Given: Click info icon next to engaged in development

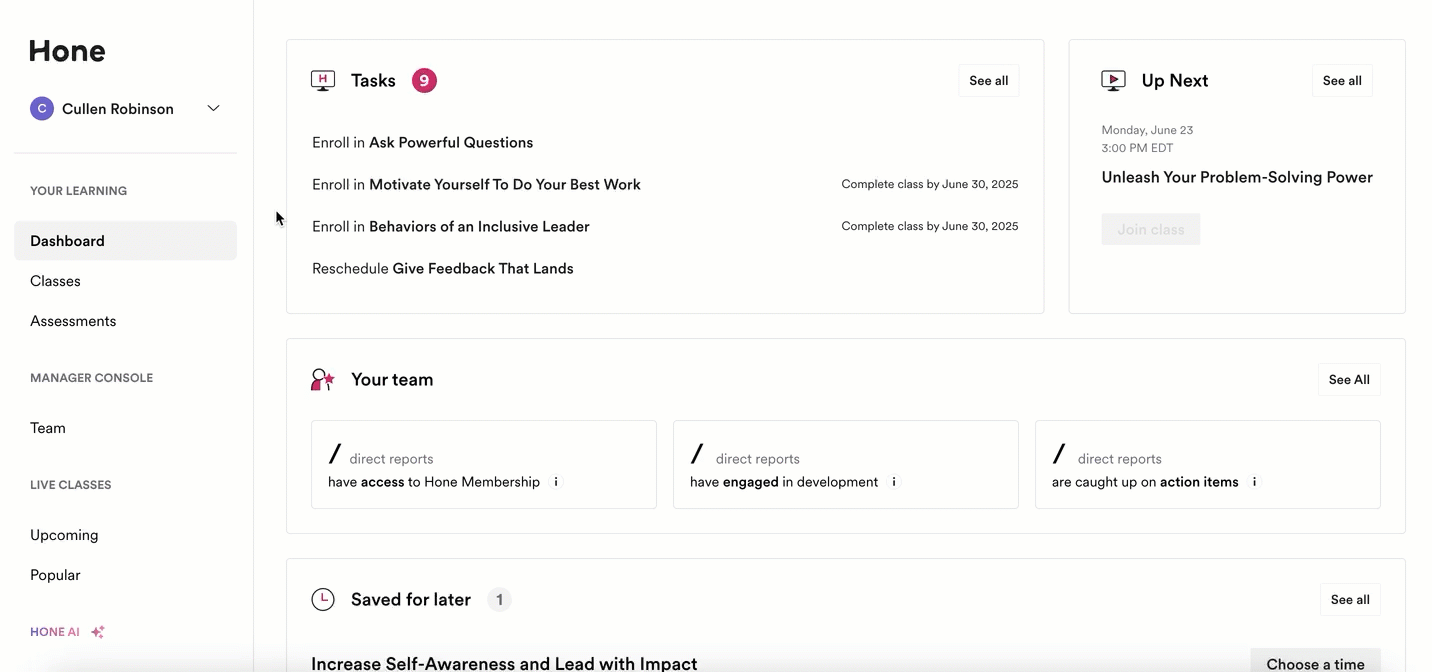Looking at the screenshot, I should [894, 482].
